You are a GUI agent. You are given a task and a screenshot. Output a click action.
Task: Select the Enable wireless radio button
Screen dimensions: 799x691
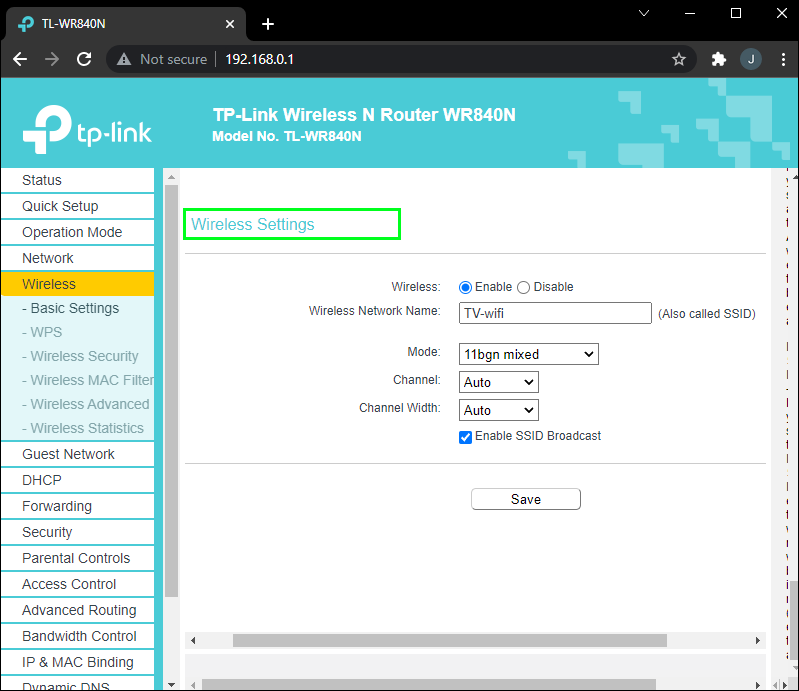[x=465, y=287]
